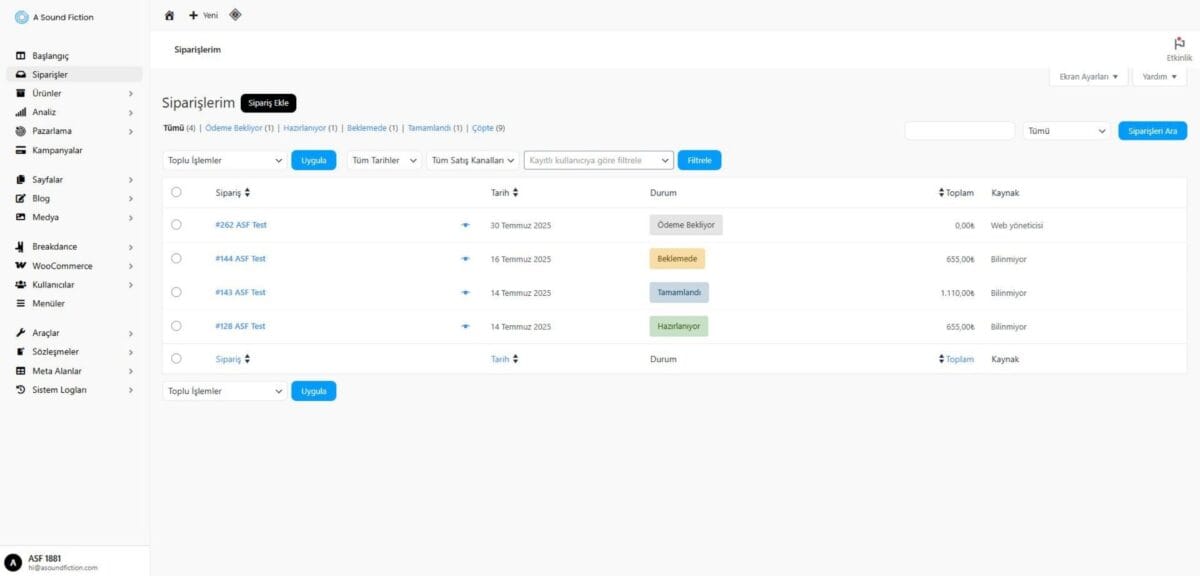Screen dimensions: 1200x576
Task: Open Ürünler in the sidebar
Action: pyautogui.click(x=47, y=93)
